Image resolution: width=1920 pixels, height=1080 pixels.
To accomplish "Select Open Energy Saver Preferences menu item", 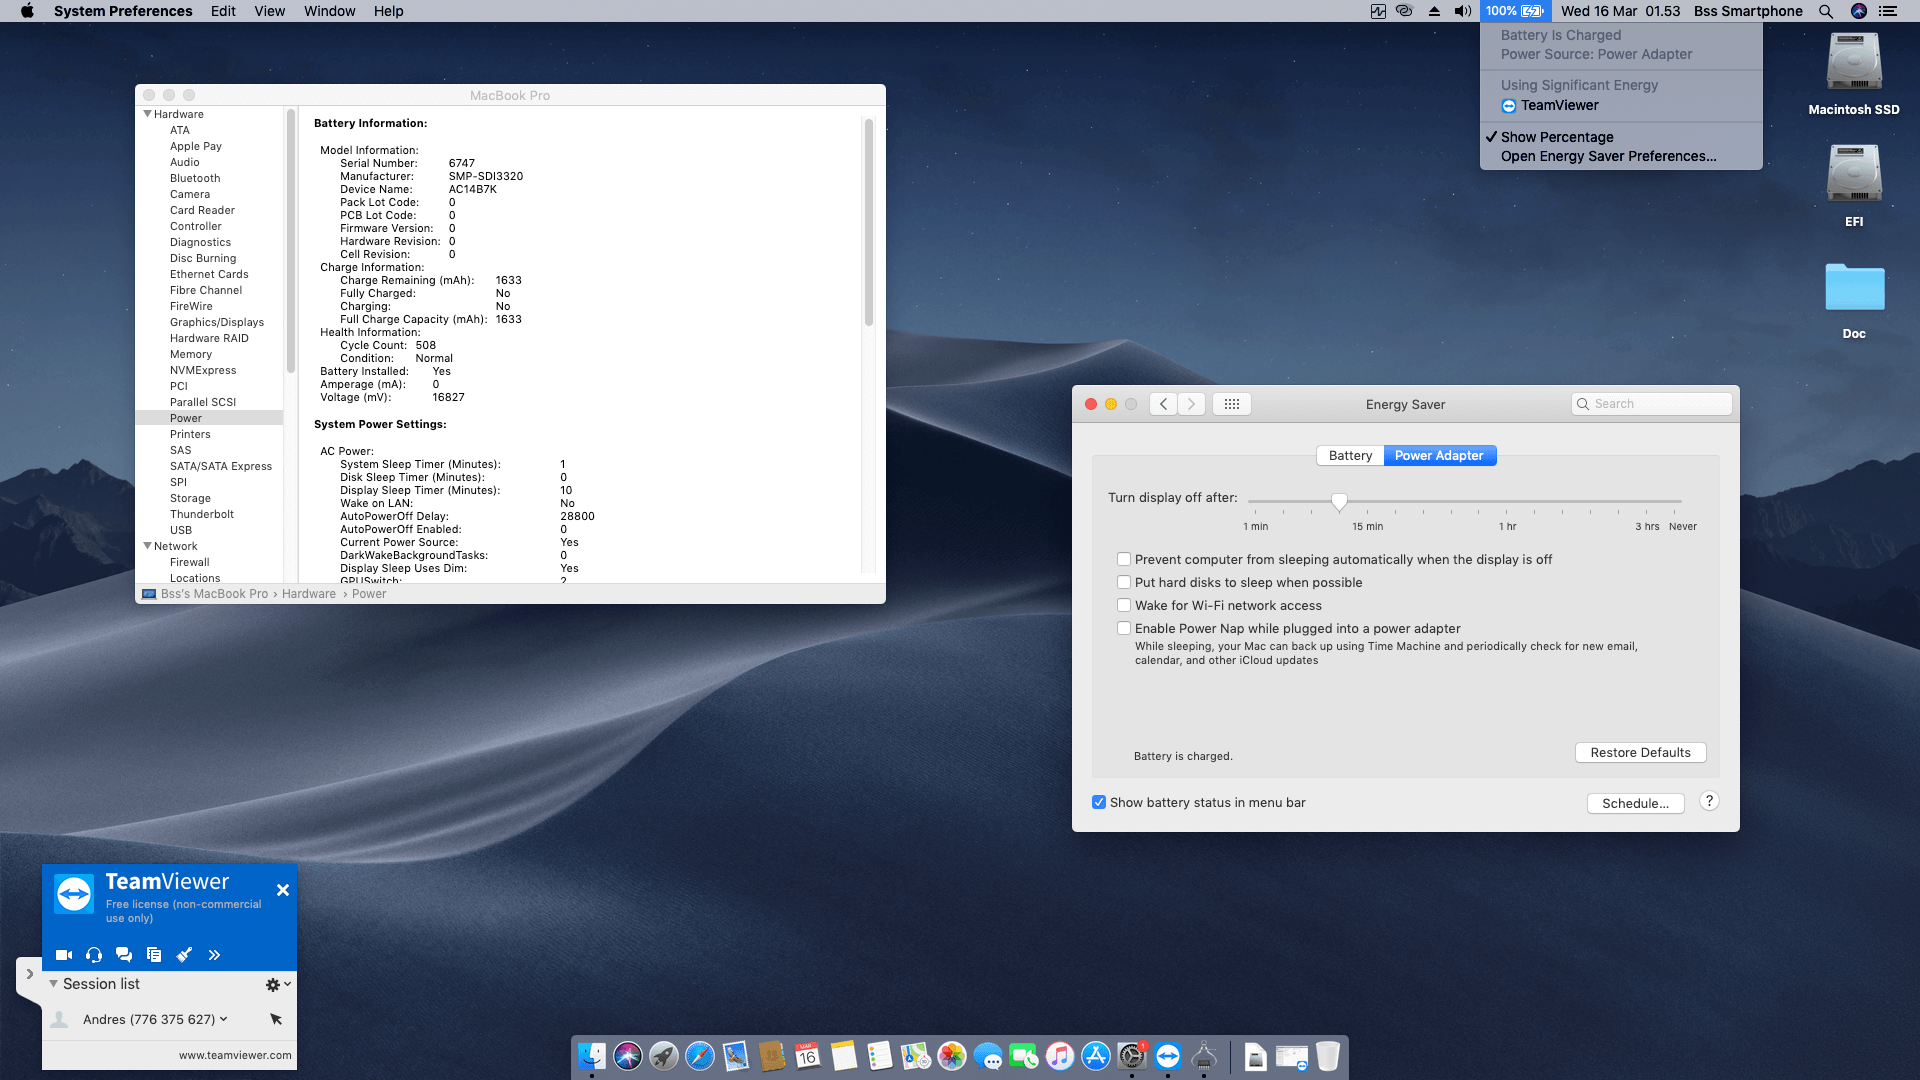I will (x=1621, y=156).
